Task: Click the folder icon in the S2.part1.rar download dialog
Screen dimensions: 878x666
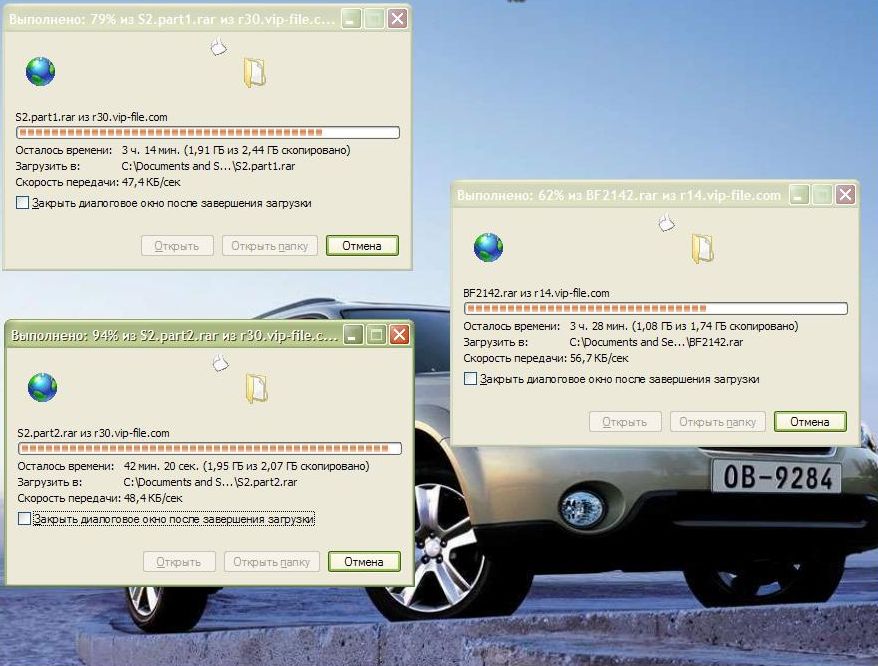Action: tap(254, 72)
